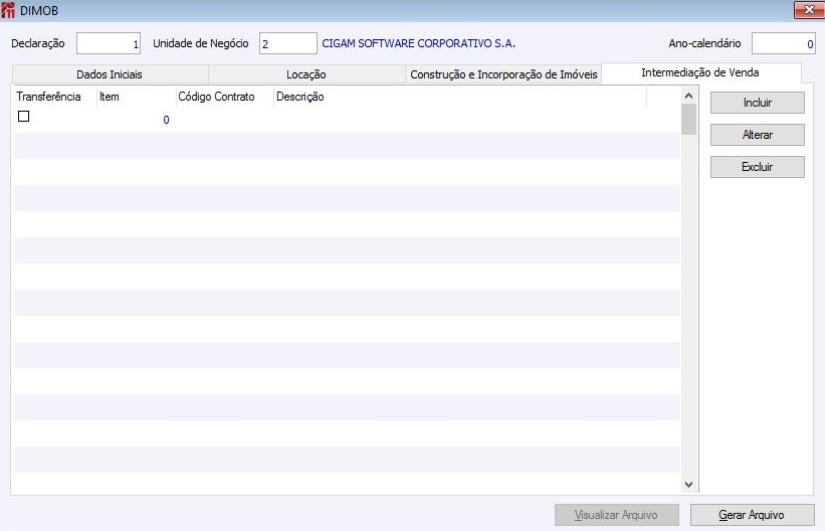Focus the Ano-calendário input field
The height and width of the screenshot is (531, 825).
tap(783, 44)
